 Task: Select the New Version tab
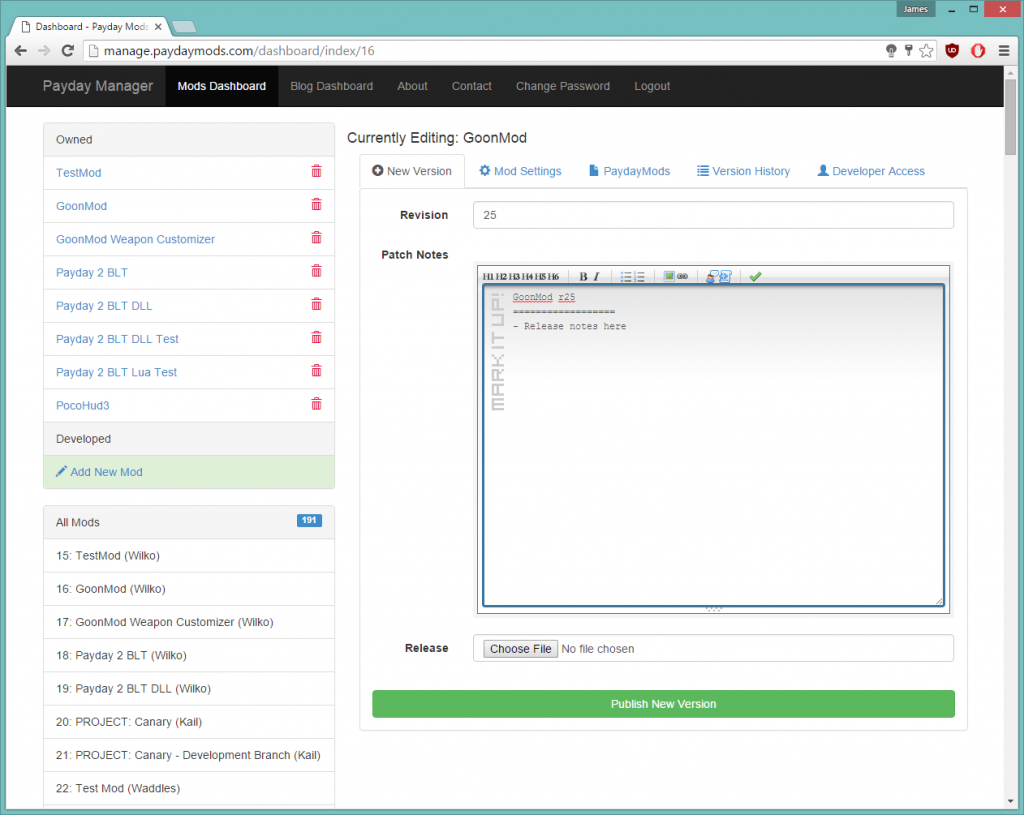coord(412,171)
